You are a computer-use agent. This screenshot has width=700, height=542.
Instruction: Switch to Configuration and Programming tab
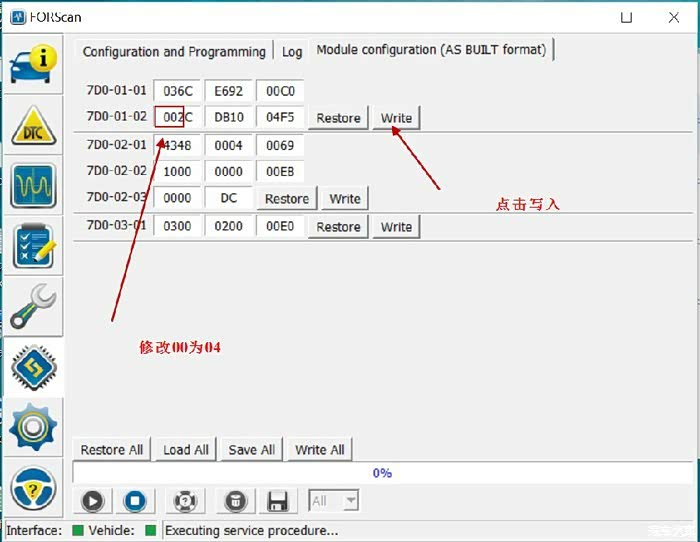point(174,52)
